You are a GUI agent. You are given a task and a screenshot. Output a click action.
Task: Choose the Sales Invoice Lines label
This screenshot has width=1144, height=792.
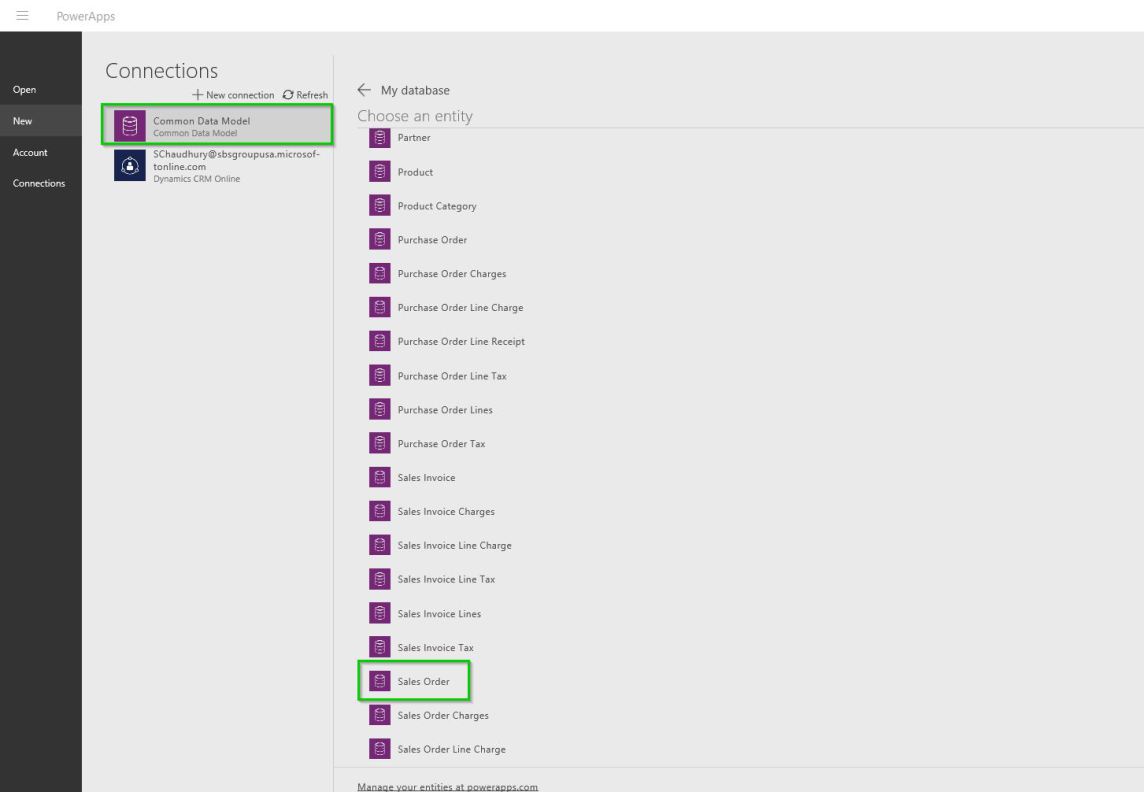[439, 613]
